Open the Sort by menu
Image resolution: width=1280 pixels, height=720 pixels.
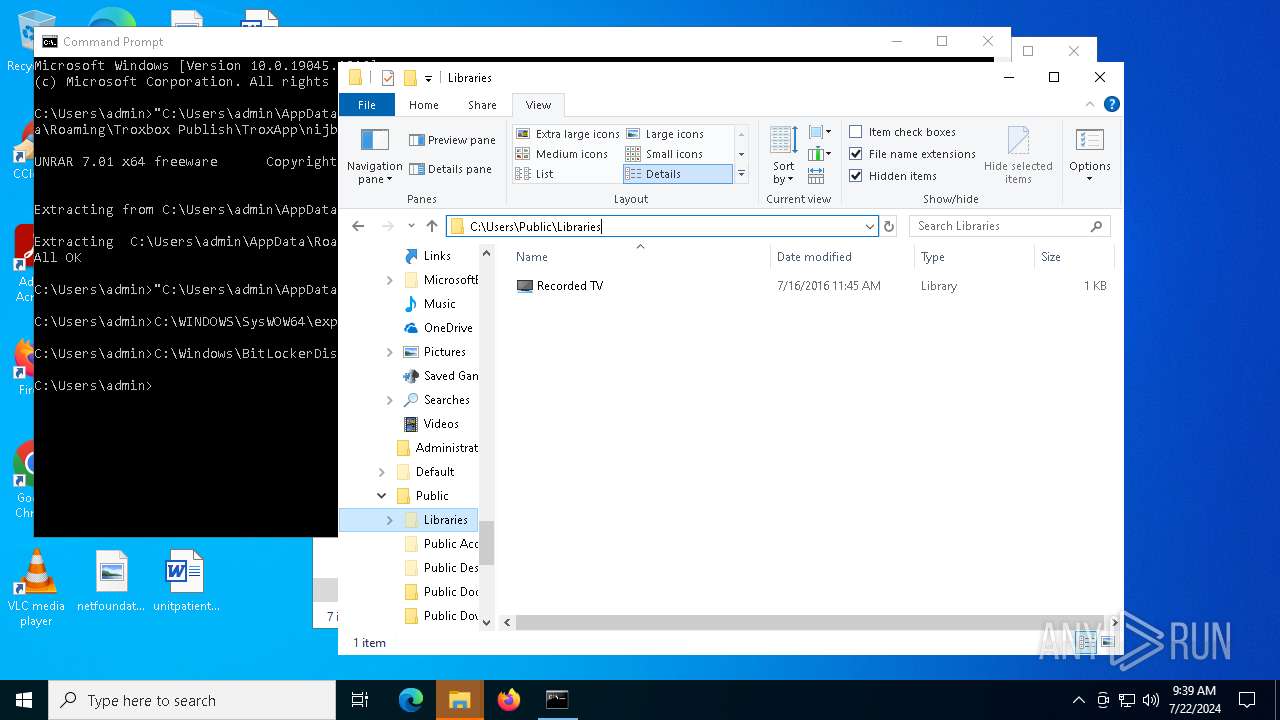click(x=783, y=155)
